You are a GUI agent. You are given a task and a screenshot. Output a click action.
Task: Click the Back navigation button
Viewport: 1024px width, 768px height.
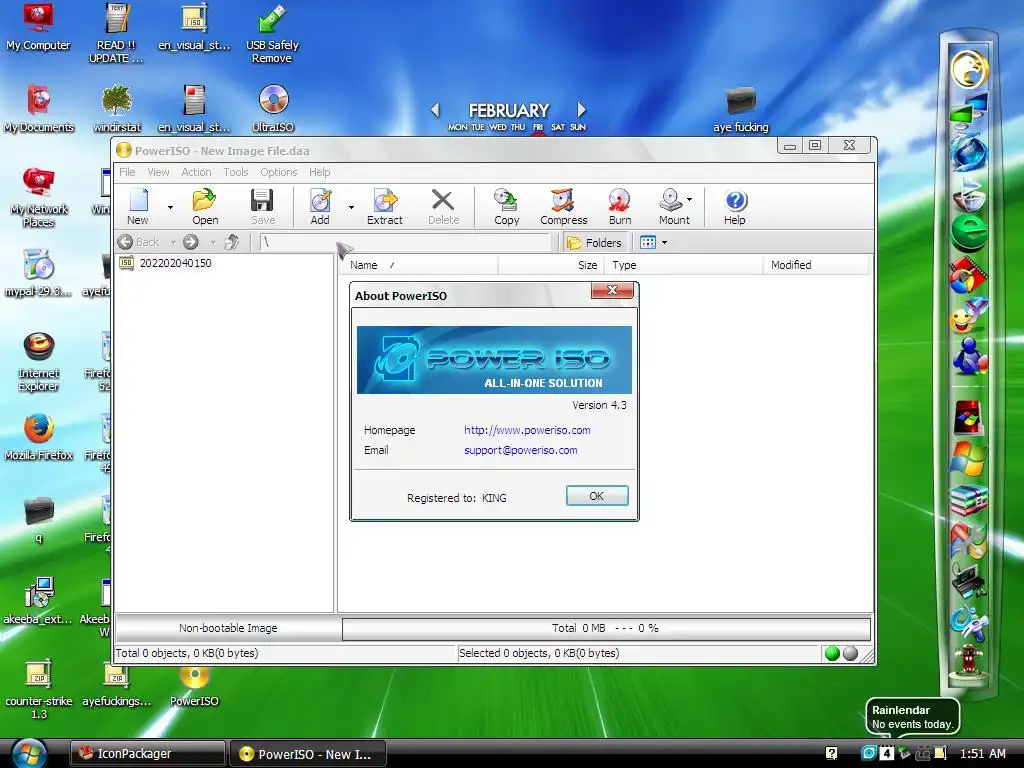(138, 242)
